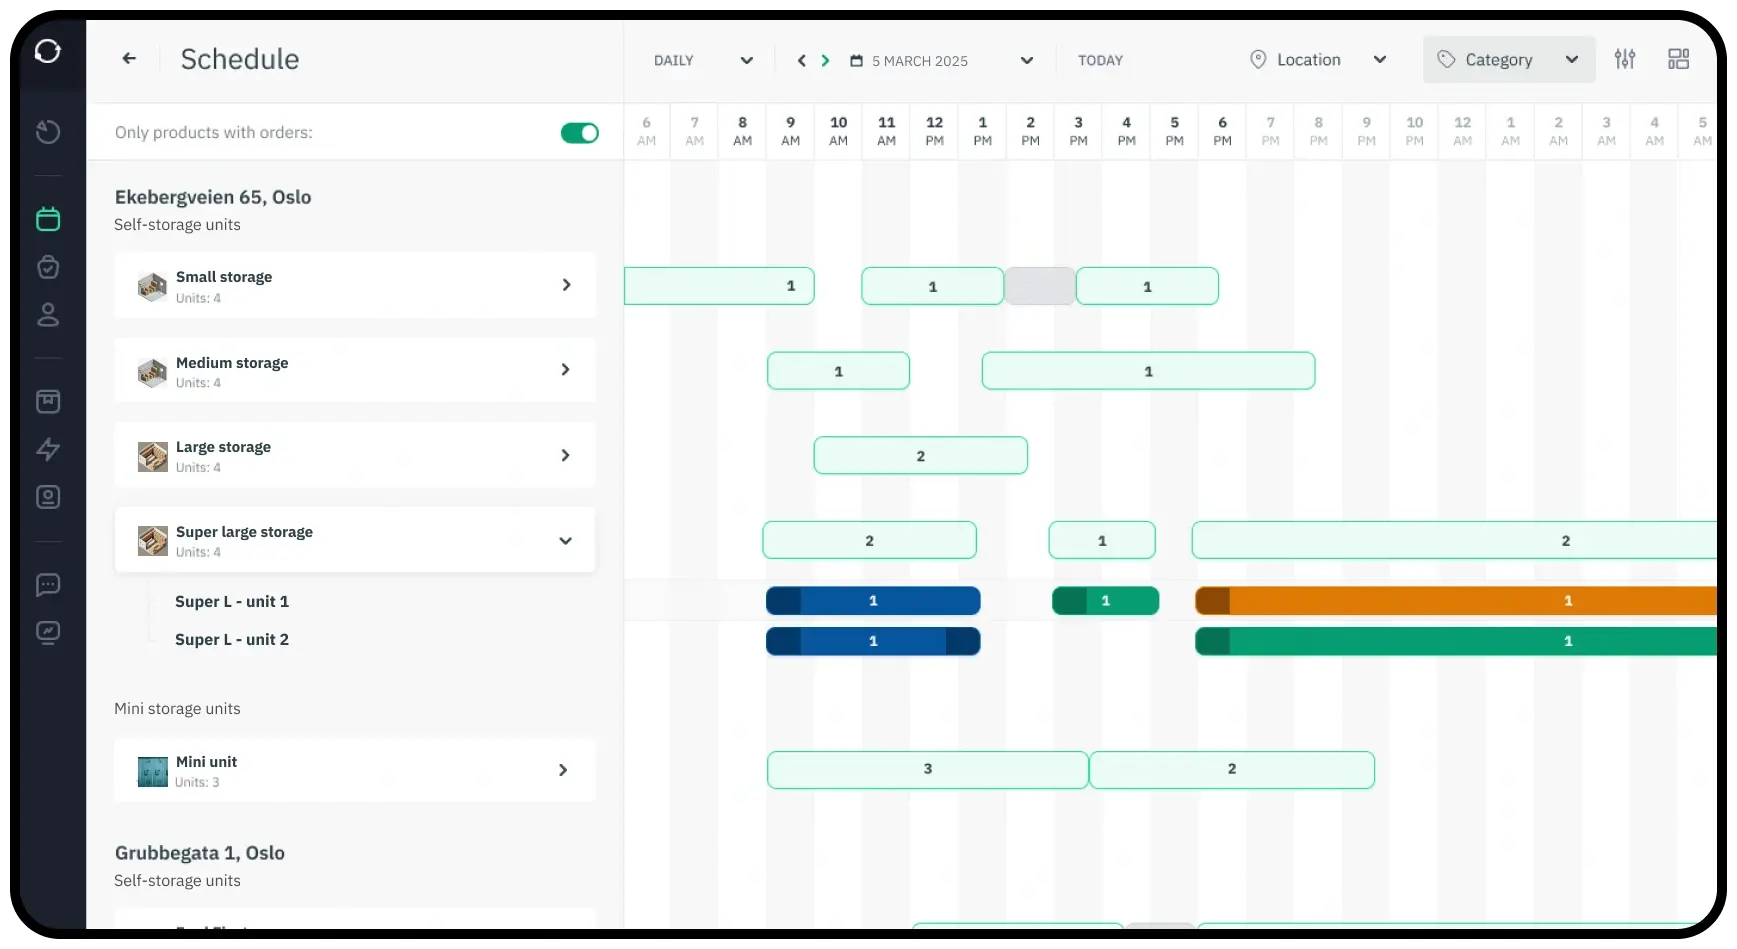Image resolution: width=1737 pixels, height=949 pixels.
Task: Click the Grubbegata 1, Oslo heading
Action: pyautogui.click(x=200, y=854)
